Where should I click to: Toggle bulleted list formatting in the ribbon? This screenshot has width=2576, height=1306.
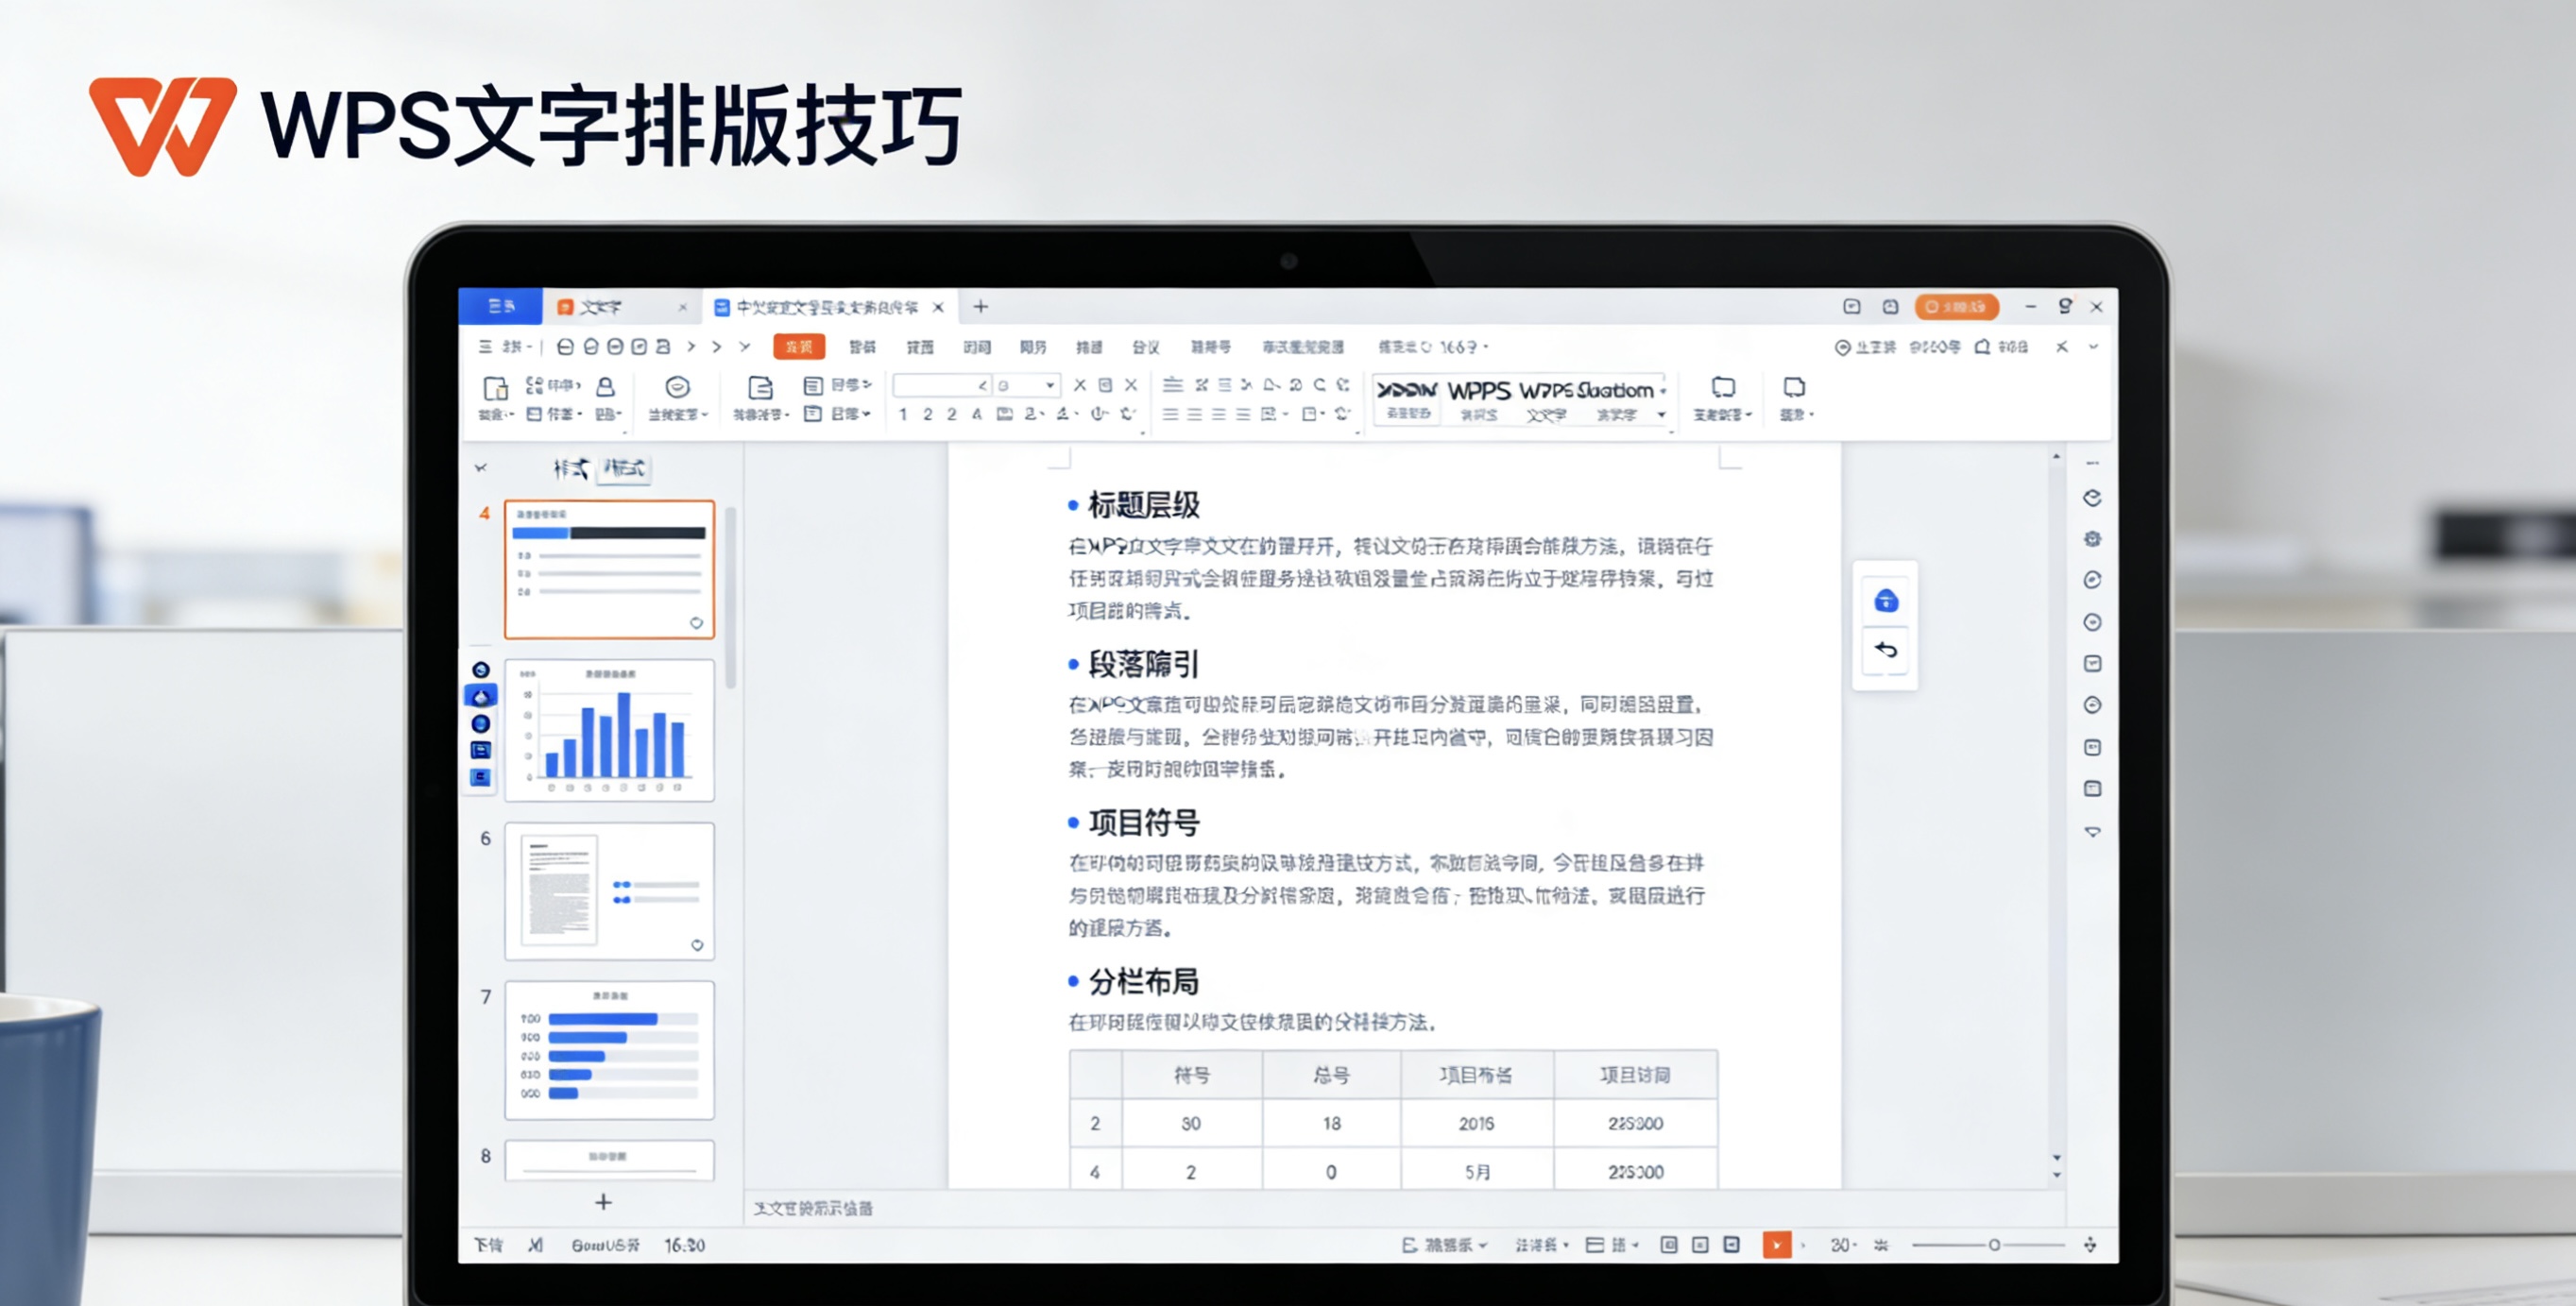click(x=1172, y=384)
